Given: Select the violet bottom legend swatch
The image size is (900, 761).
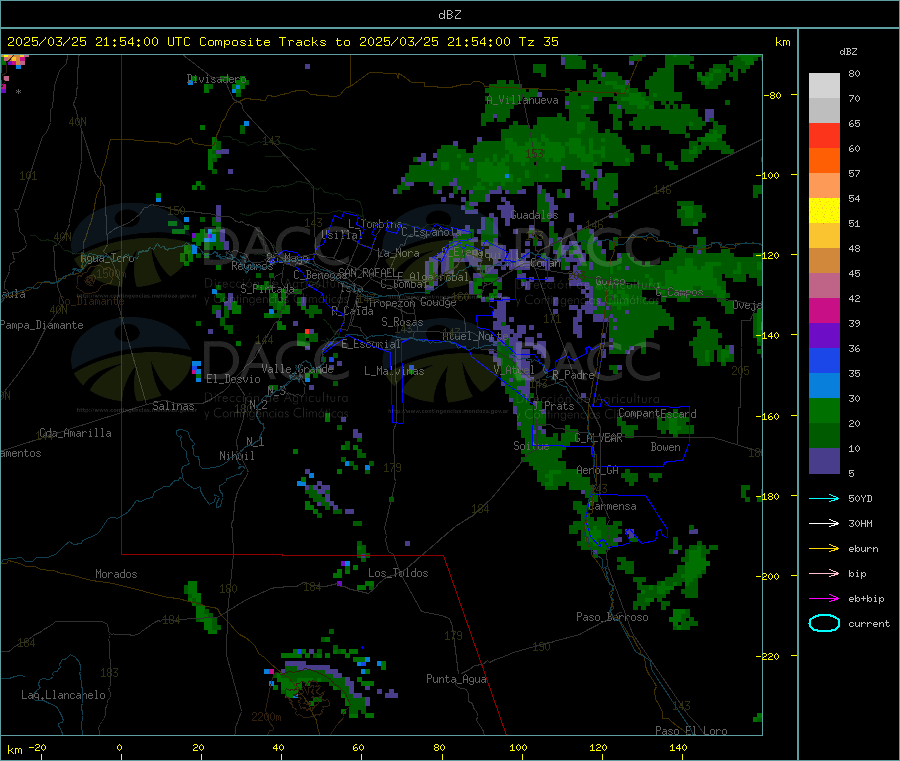Looking at the screenshot, I should [x=824, y=461].
